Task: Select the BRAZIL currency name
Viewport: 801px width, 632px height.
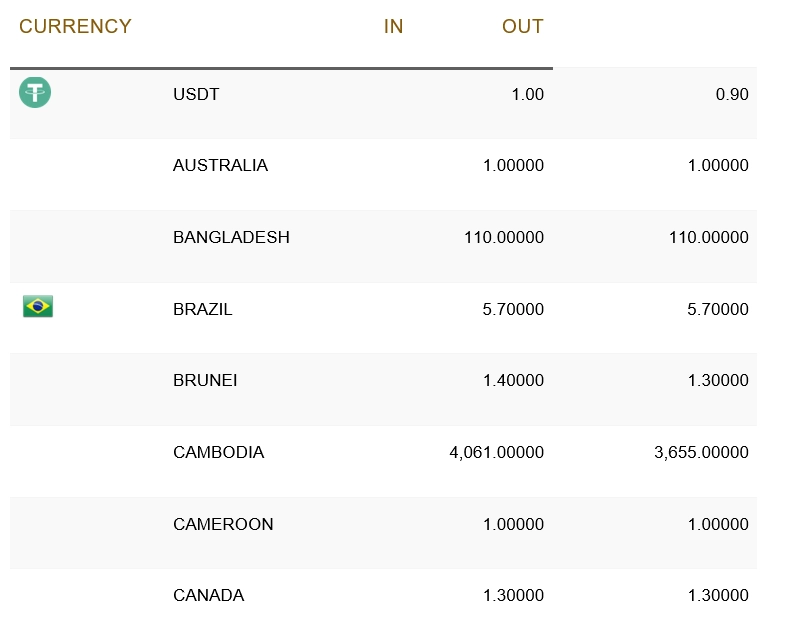Action: tap(202, 310)
